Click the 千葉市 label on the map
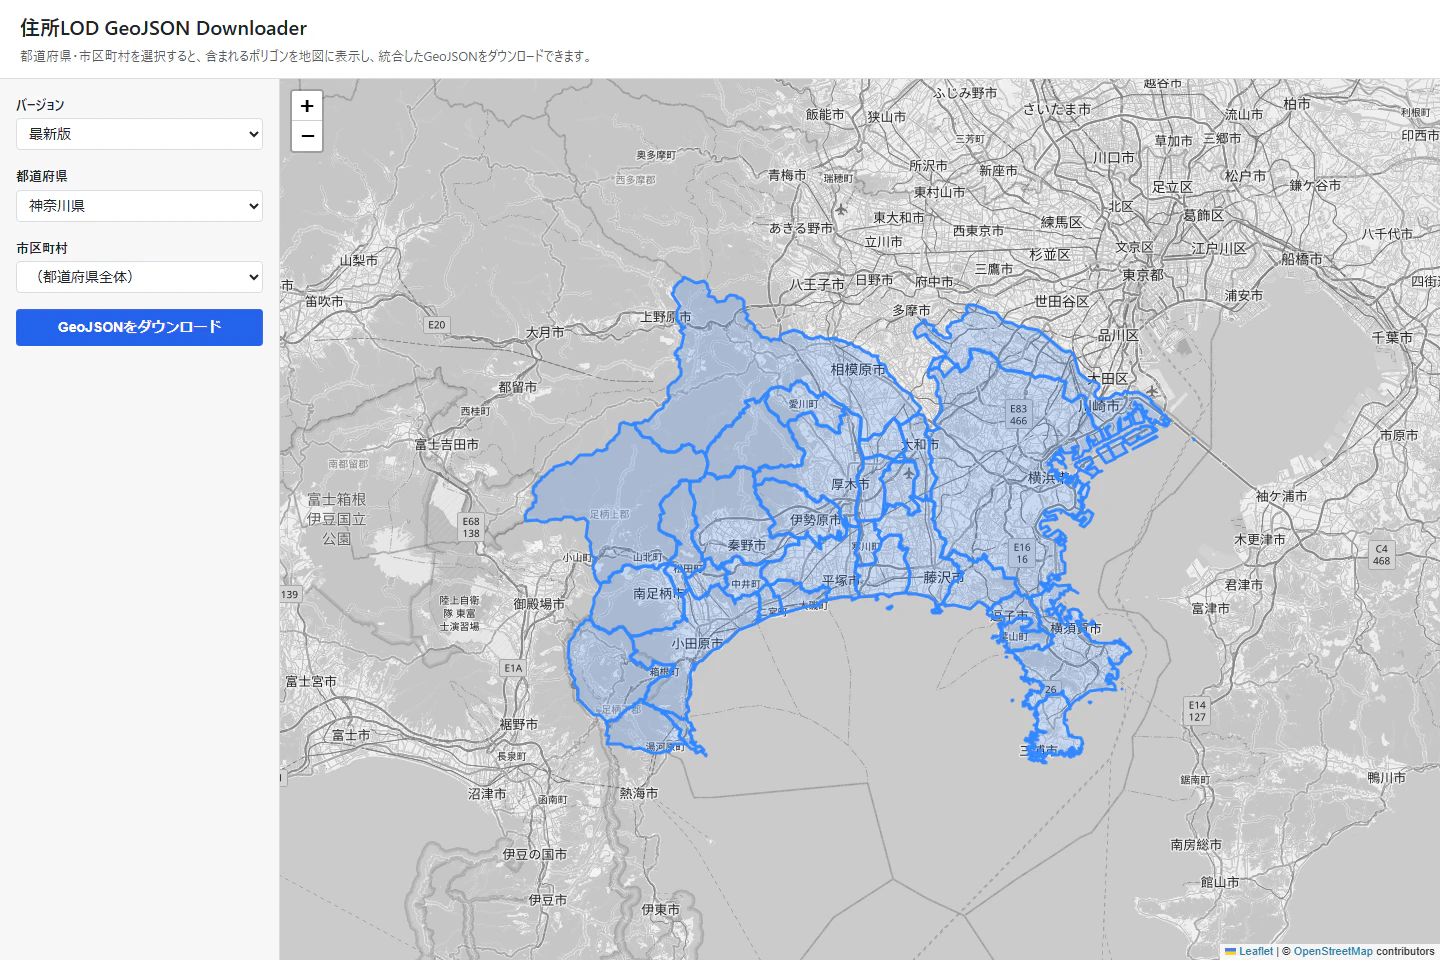1440x960 pixels. [x=1392, y=338]
